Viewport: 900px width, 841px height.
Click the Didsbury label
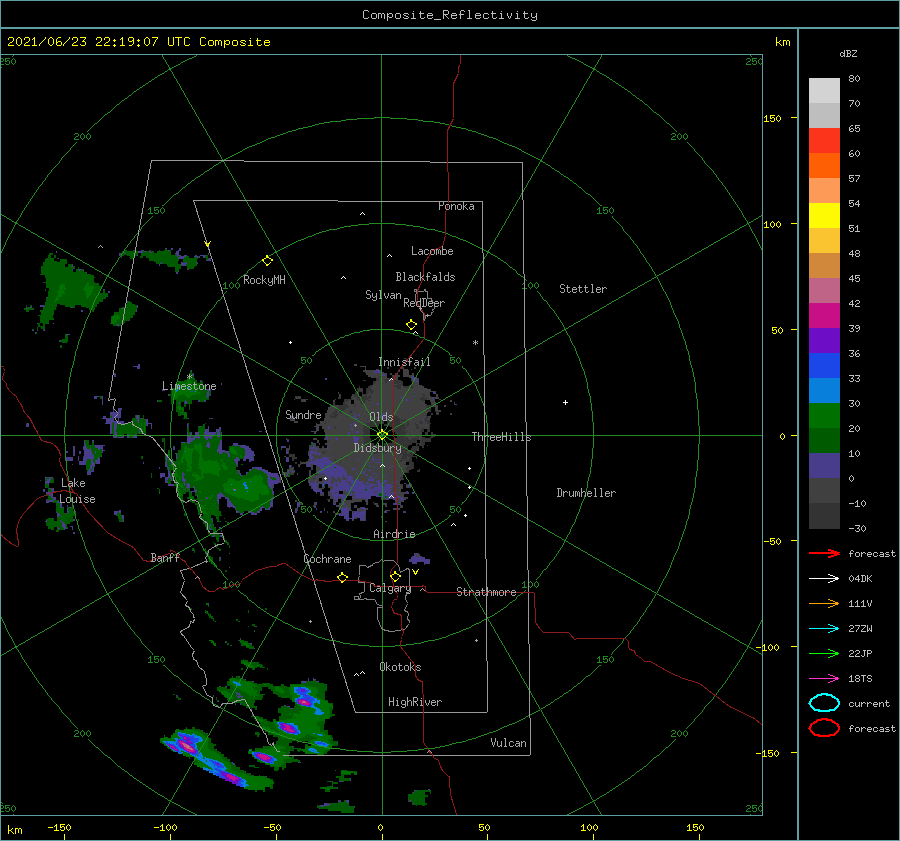378,448
